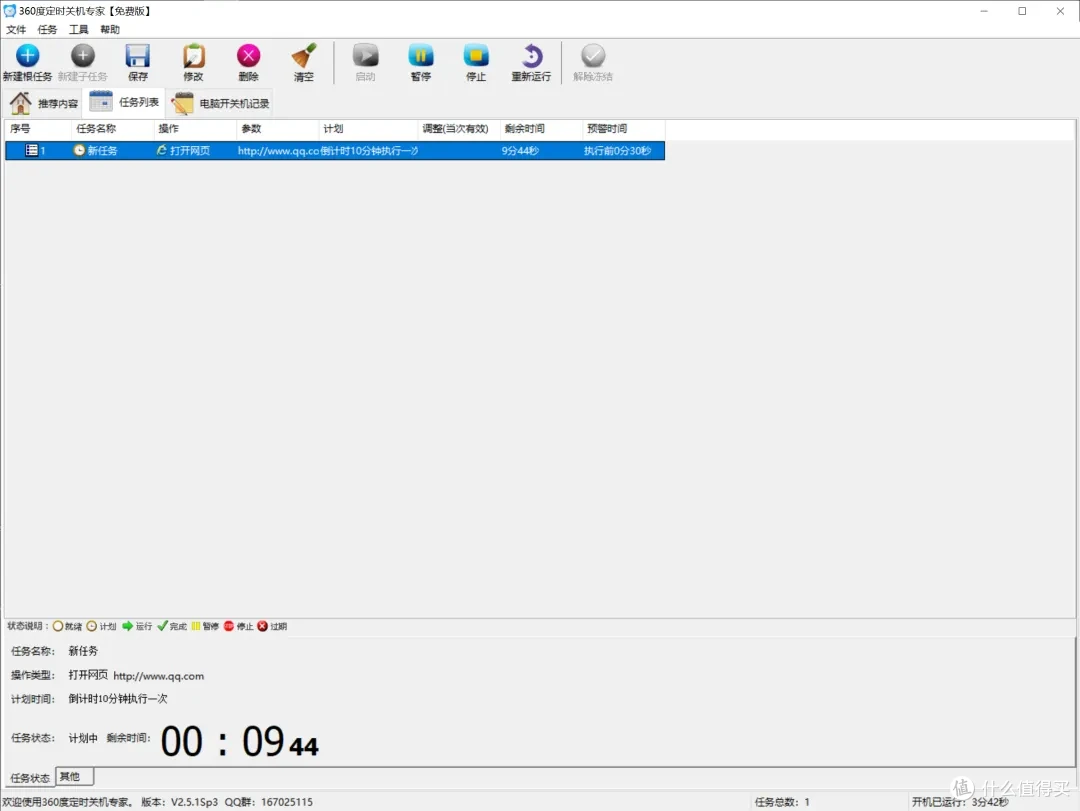Screen dimensions: 1080x811
Task: Click the 计划 column header
Action: [x=369, y=129]
